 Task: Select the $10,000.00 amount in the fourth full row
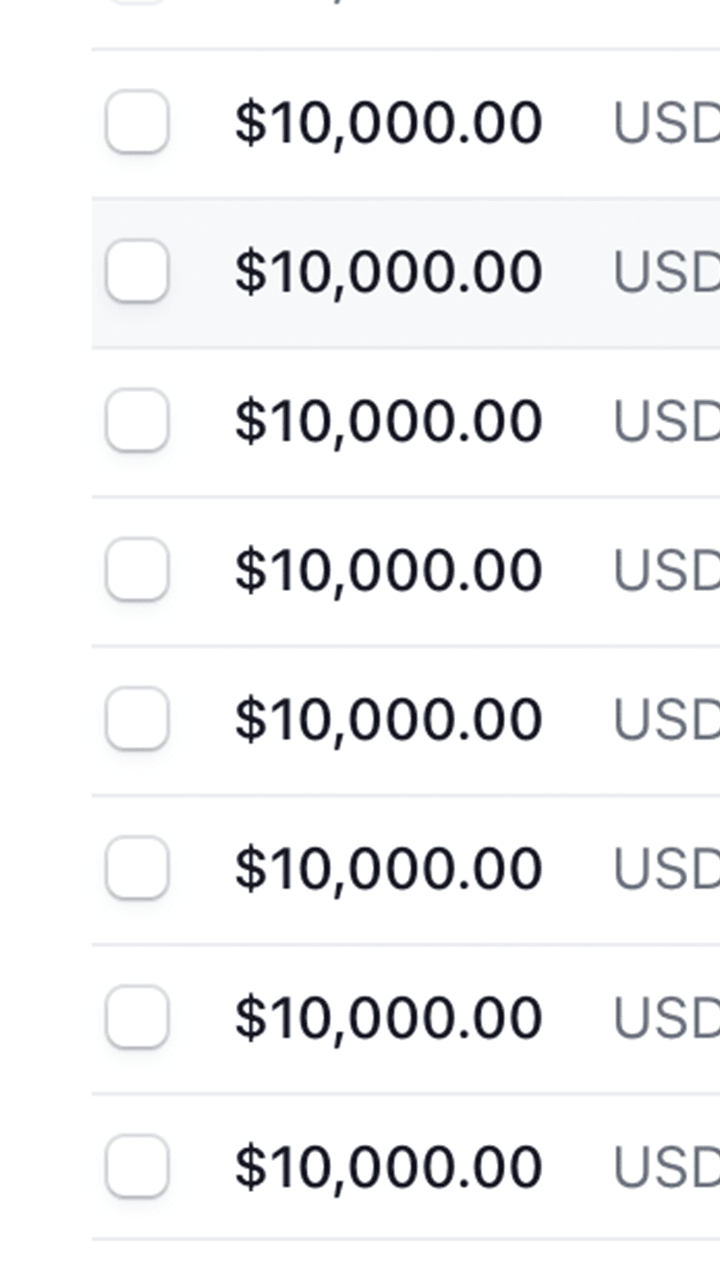(388, 570)
